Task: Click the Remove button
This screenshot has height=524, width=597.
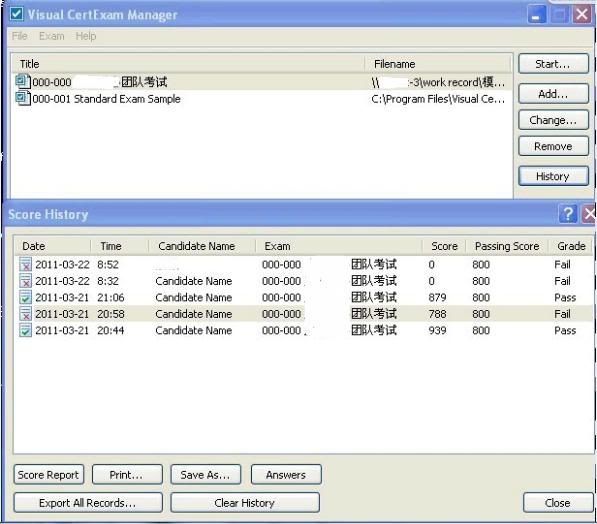Action: pyautogui.click(x=553, y=146)
